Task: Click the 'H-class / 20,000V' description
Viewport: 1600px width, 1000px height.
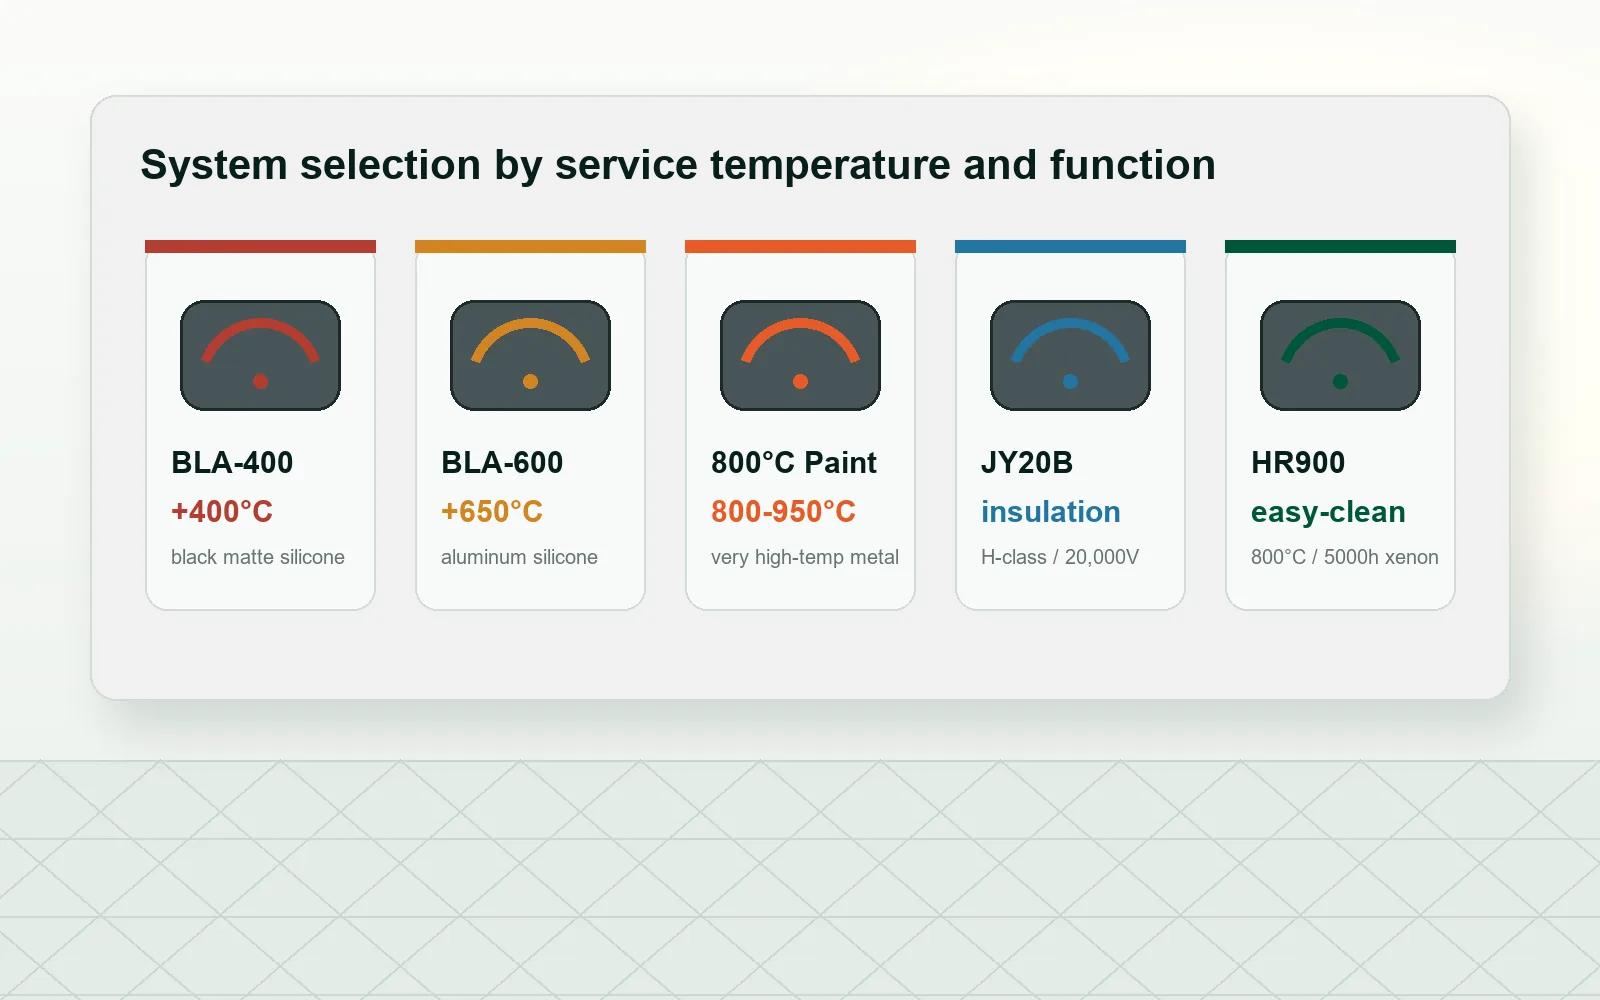Action: click(1060, 557)
